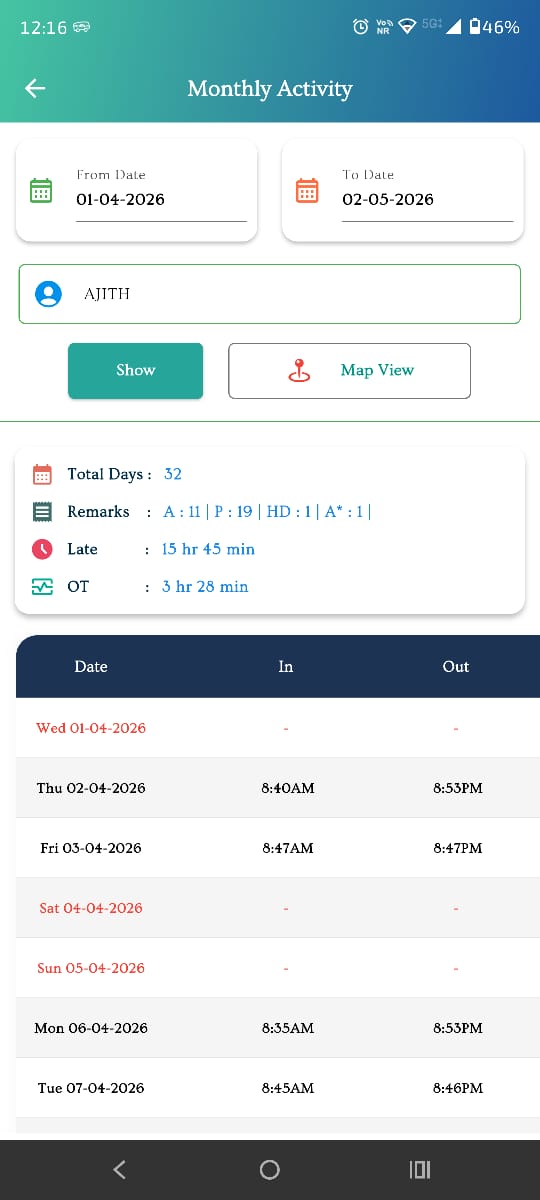Tap the Android back navigation button
Image resolution: width=540 pixels, height=1200 pixels.
pos(119,1169)
